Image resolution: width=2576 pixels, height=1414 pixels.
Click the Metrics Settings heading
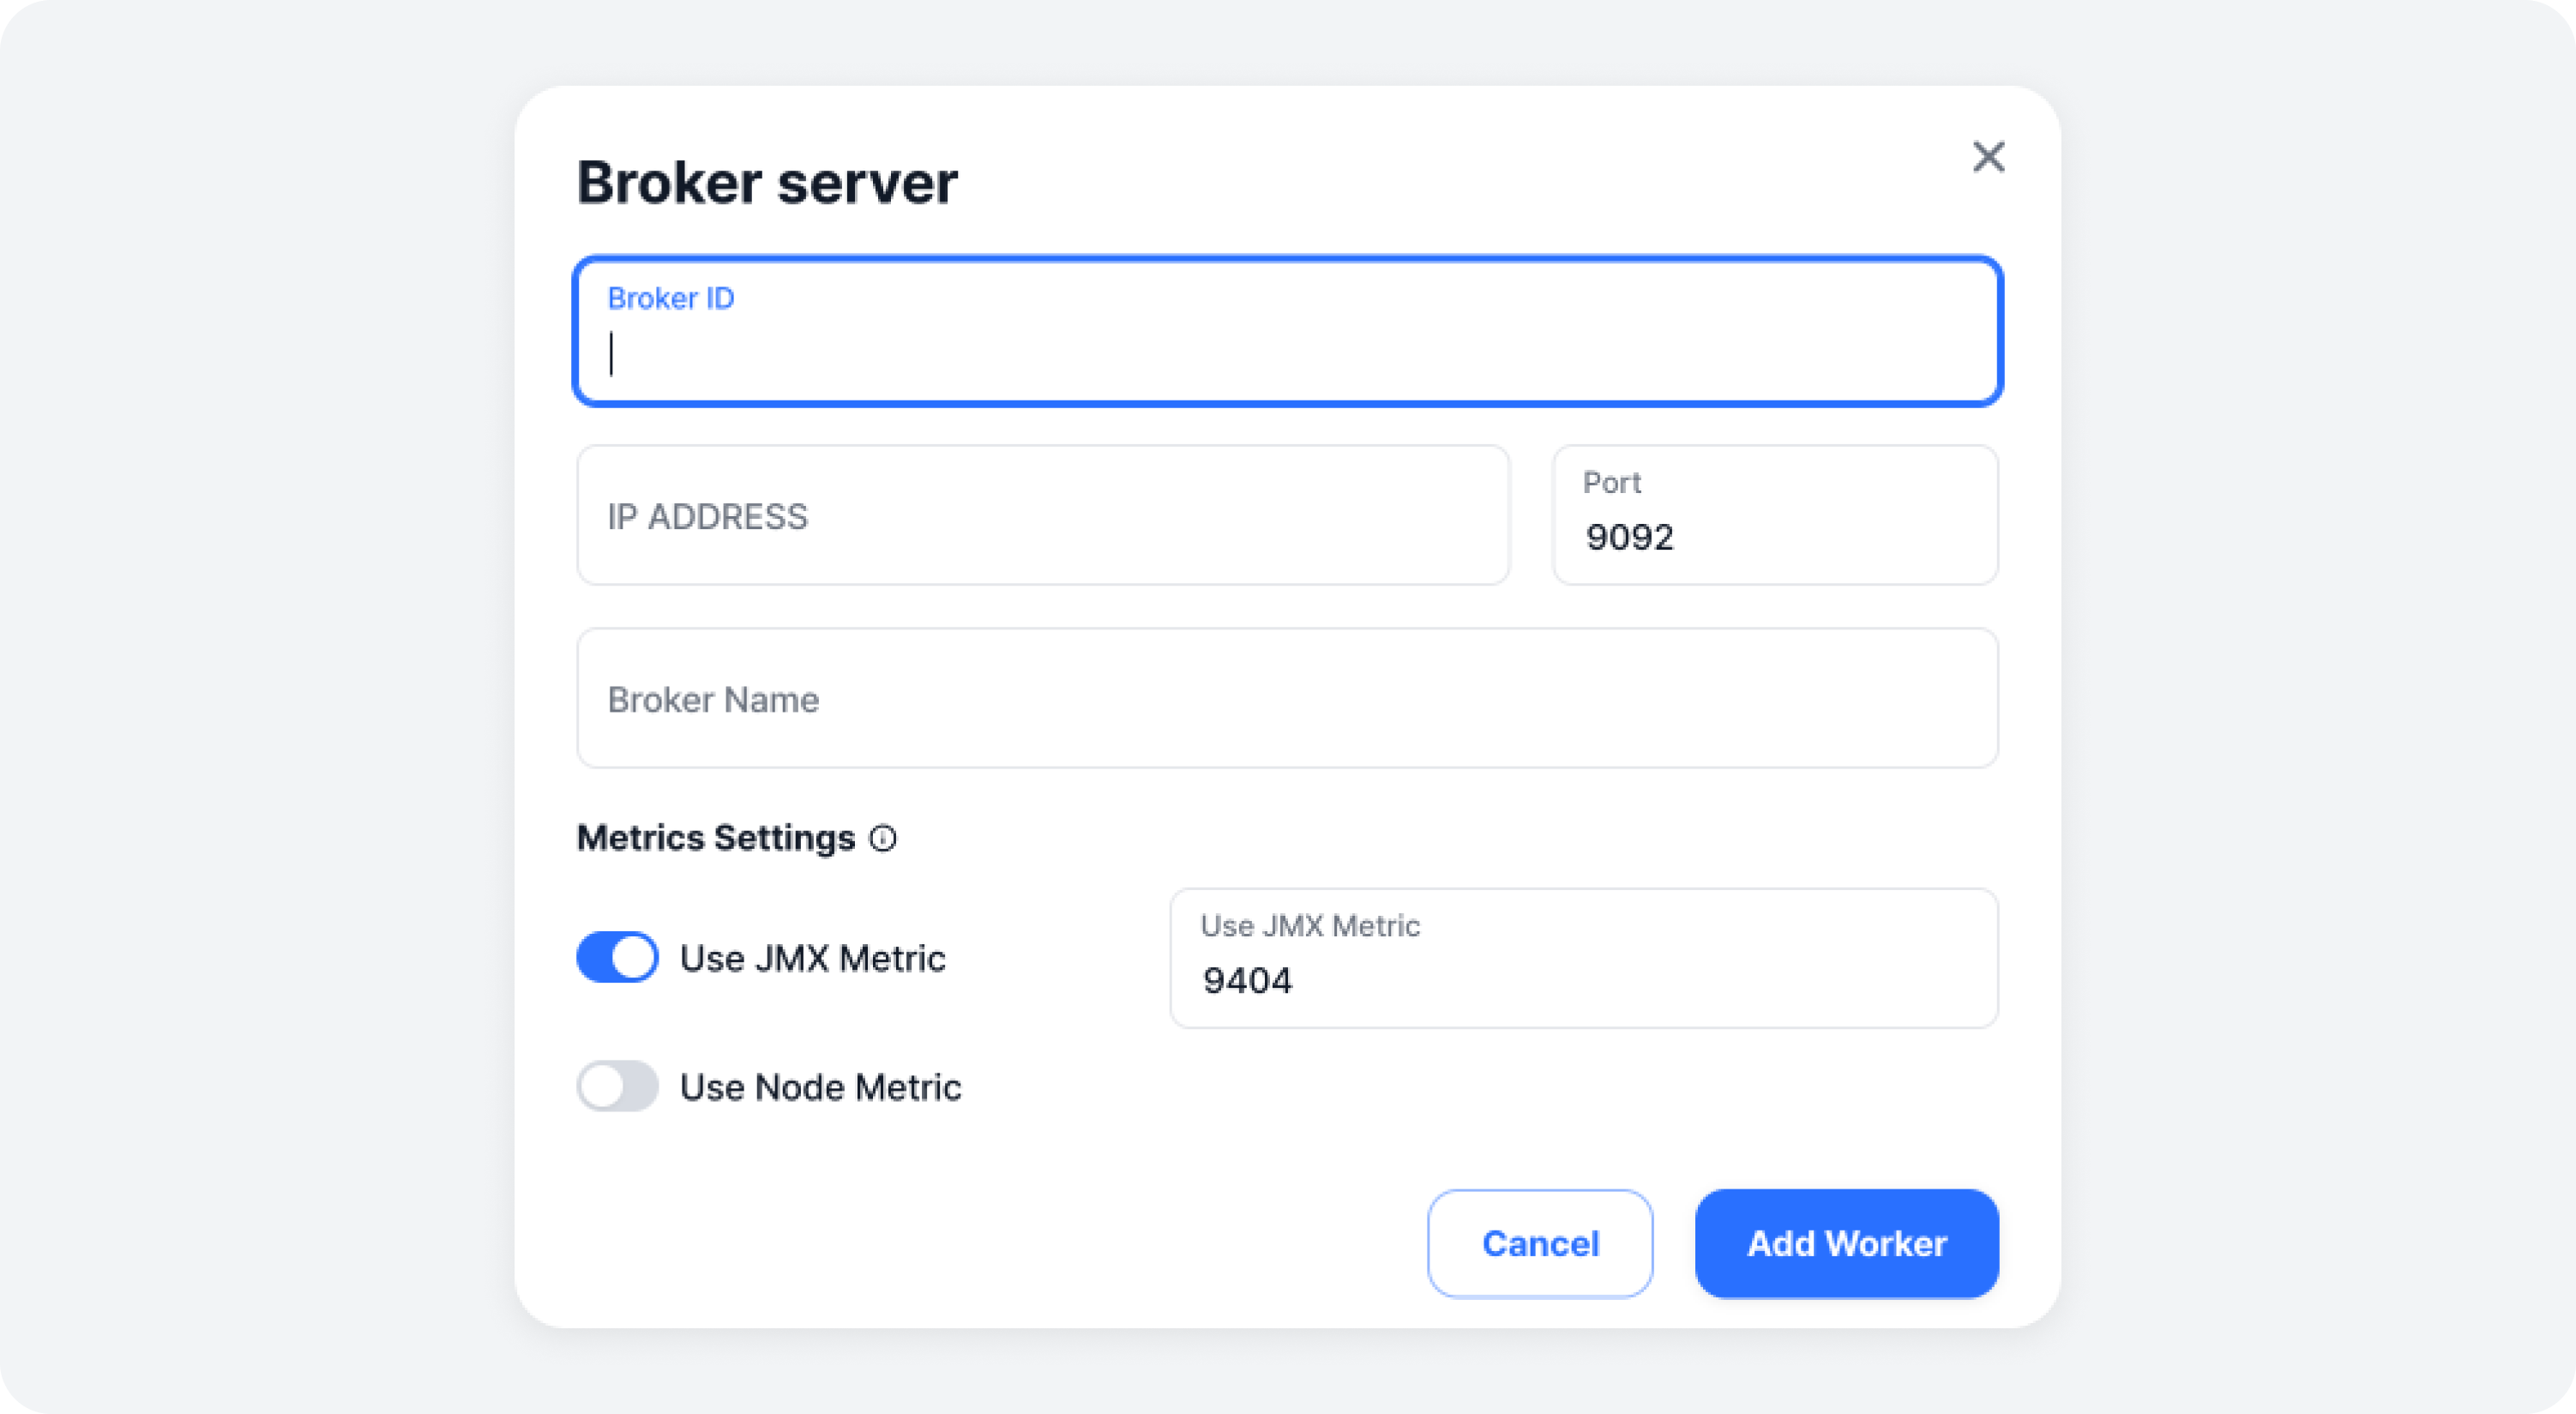click(716, 837)
